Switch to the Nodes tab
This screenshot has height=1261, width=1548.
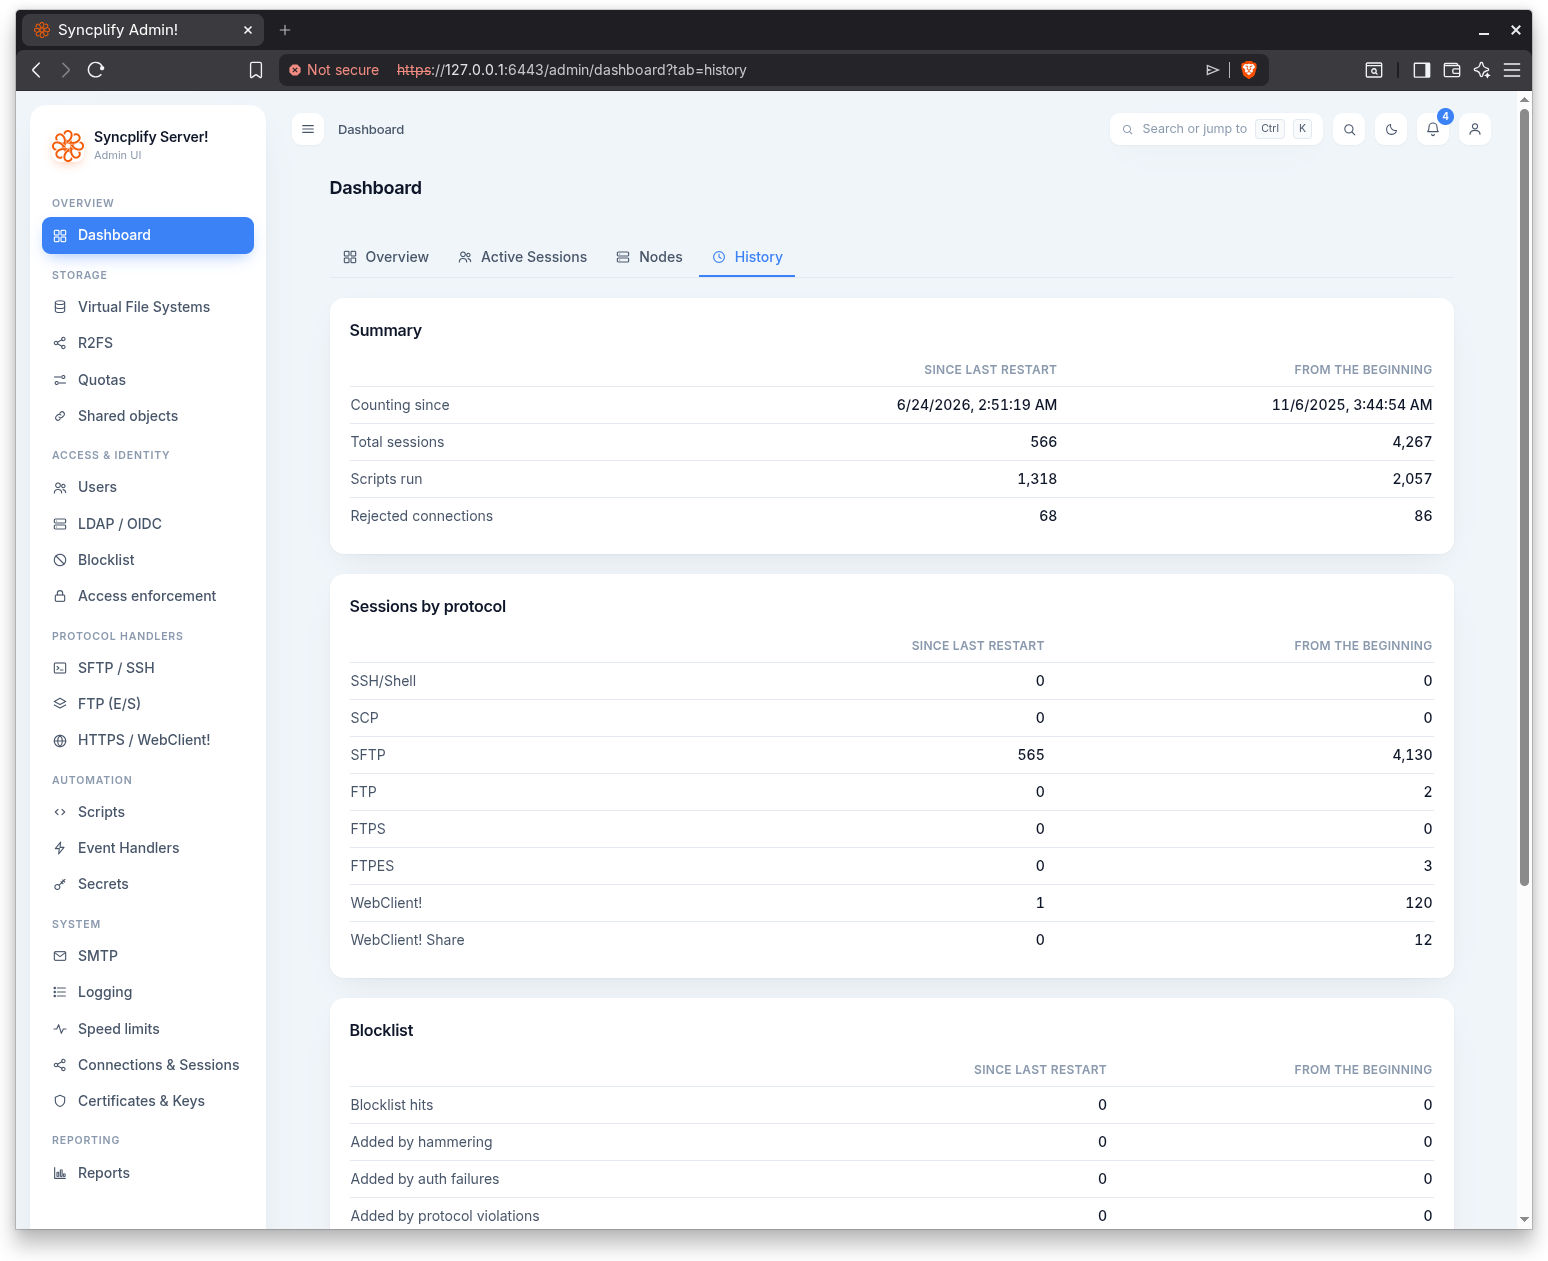649,257
